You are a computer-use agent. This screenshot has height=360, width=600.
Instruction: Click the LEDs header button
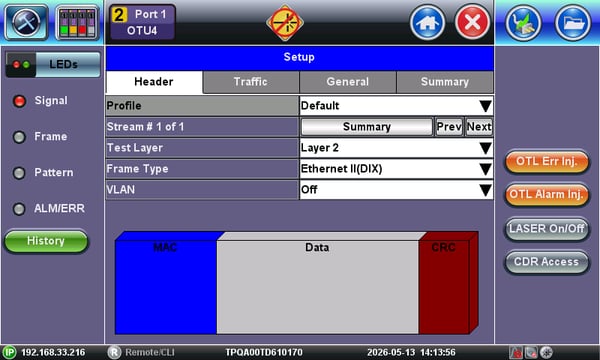click(53, 64)
